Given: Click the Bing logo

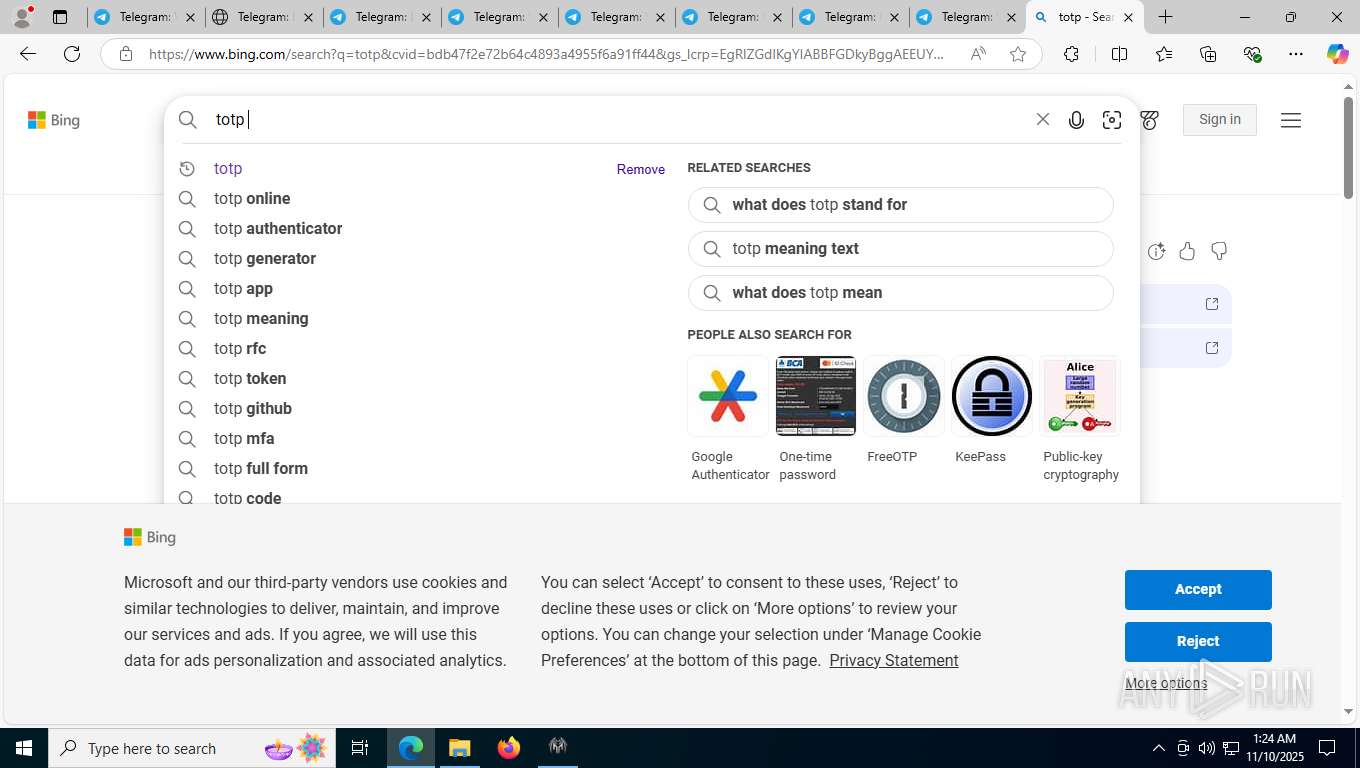Looking at the screenshot, I should pos(54,120).
